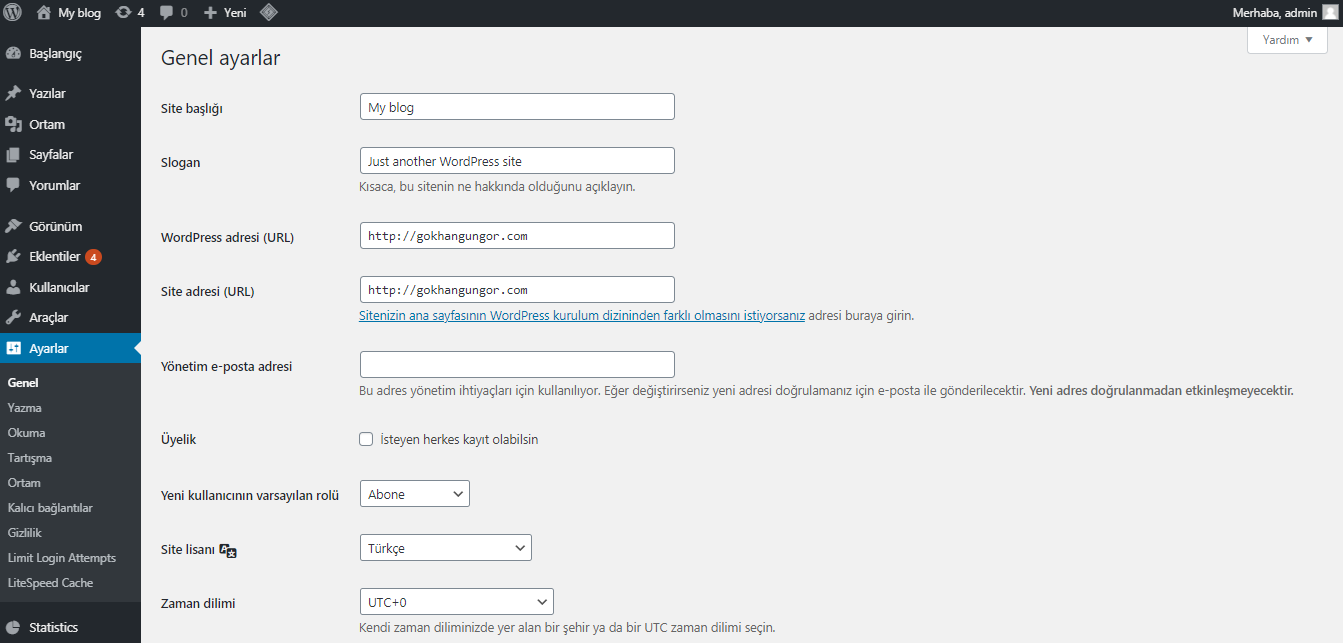Click the Site başlığı input field

tap(517, 107)
